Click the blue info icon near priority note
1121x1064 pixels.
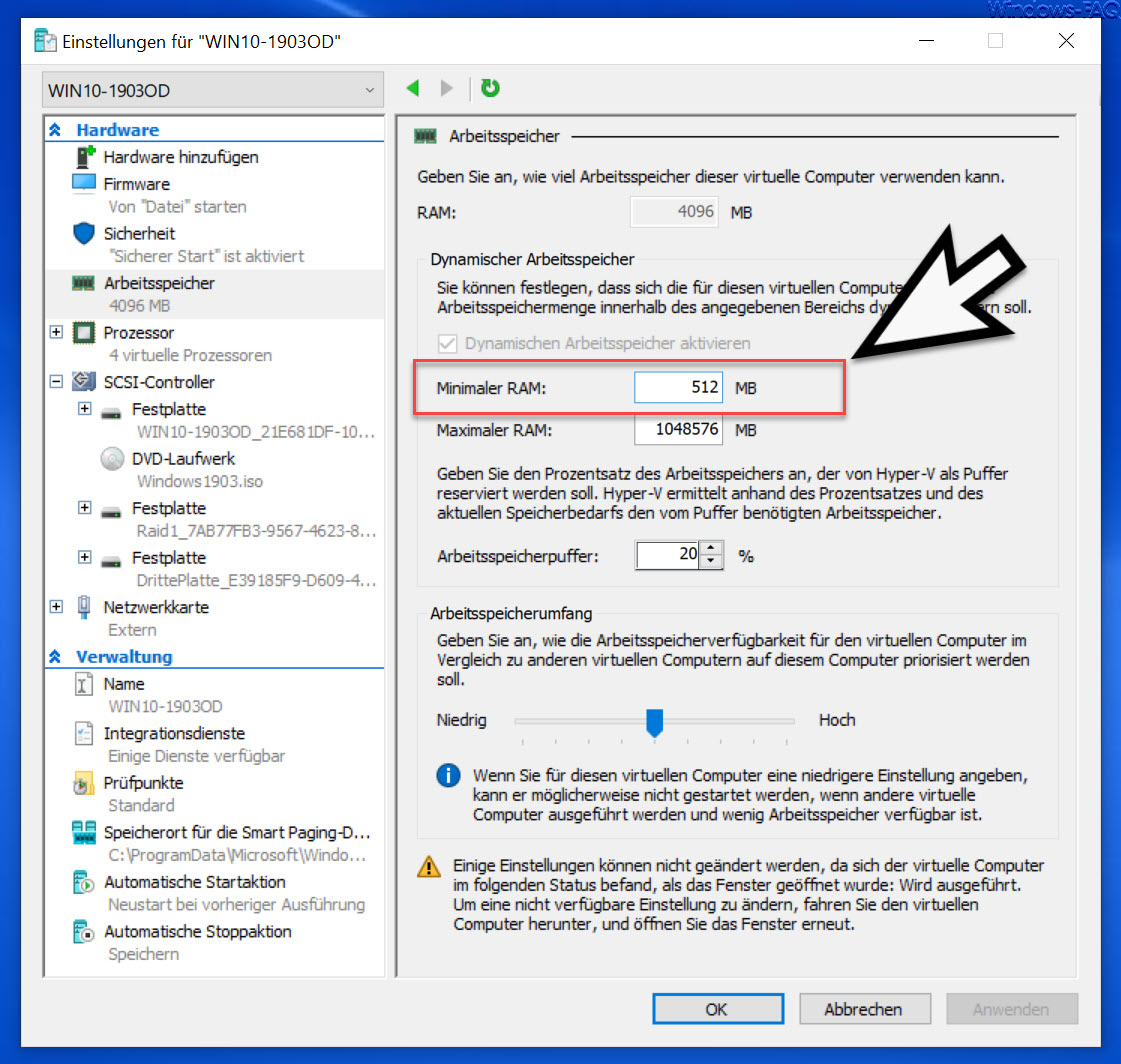coord(448,775)
